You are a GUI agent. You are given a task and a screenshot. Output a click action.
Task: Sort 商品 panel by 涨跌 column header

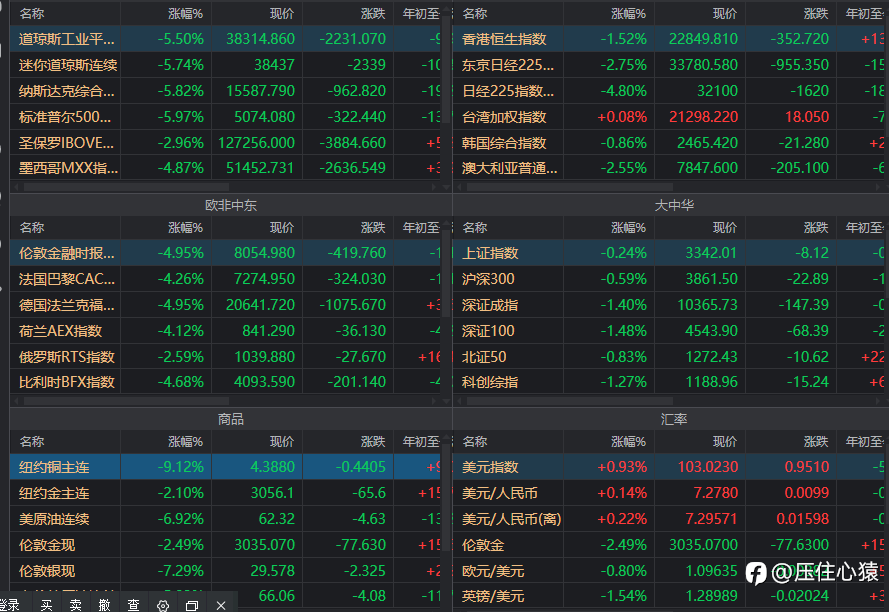tap(372, 441)
